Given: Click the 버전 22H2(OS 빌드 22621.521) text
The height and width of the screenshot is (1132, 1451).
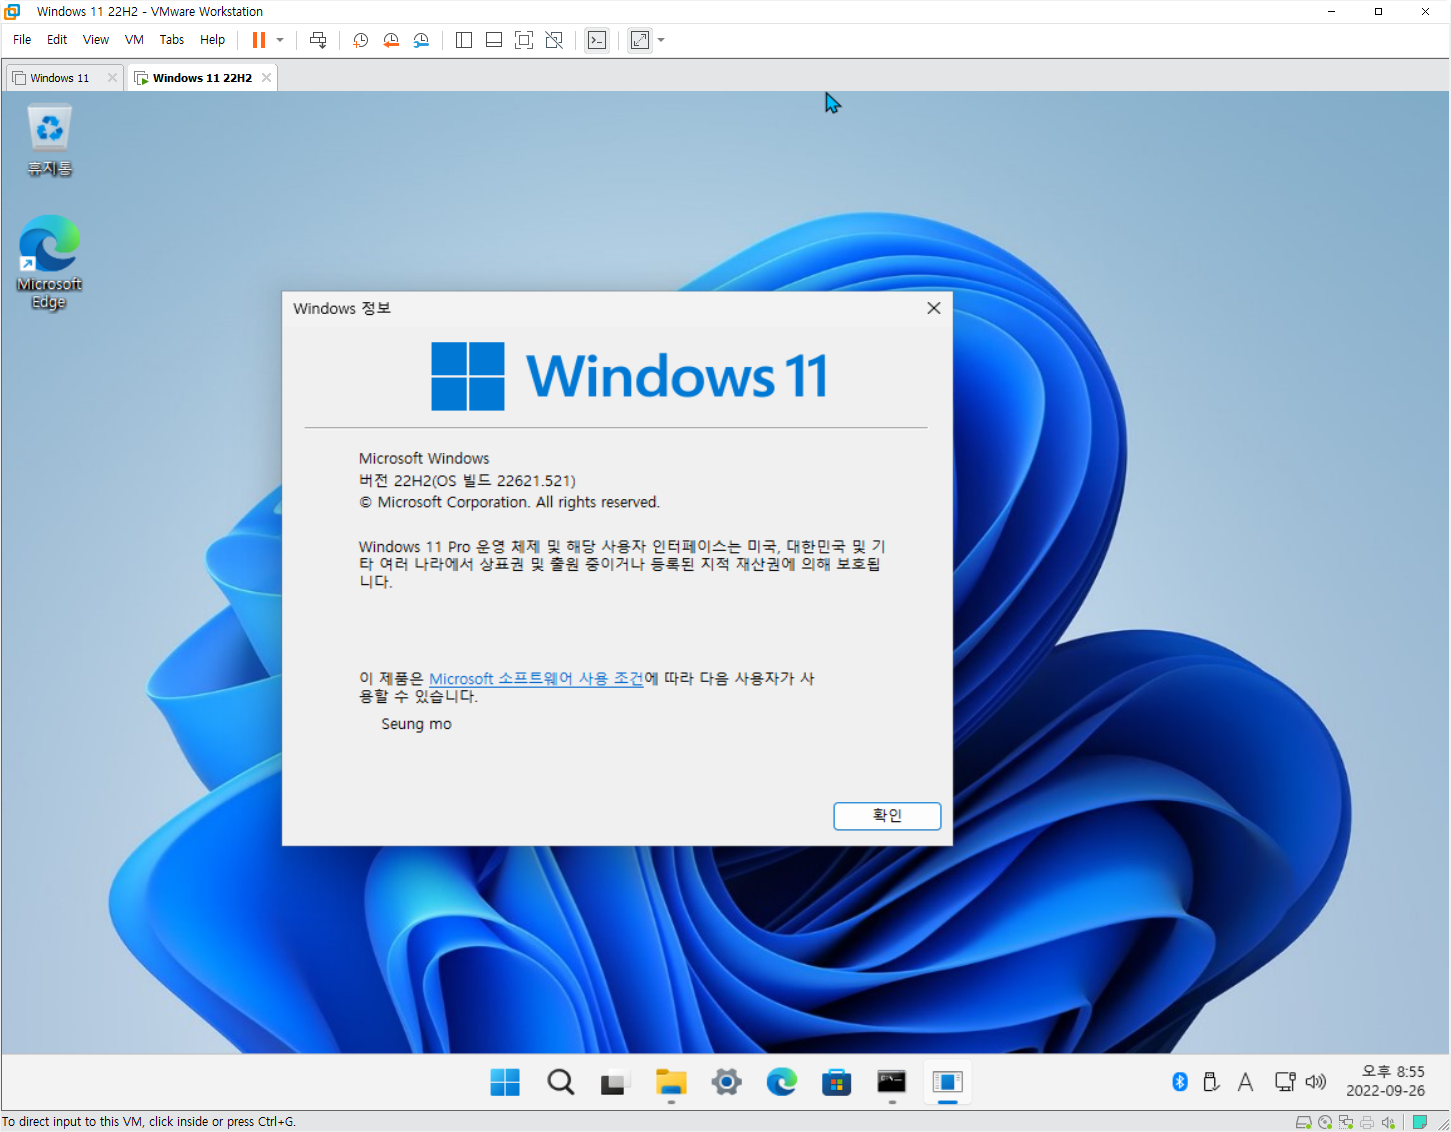Looking at the screenshot, I should (x=467, y=481).
